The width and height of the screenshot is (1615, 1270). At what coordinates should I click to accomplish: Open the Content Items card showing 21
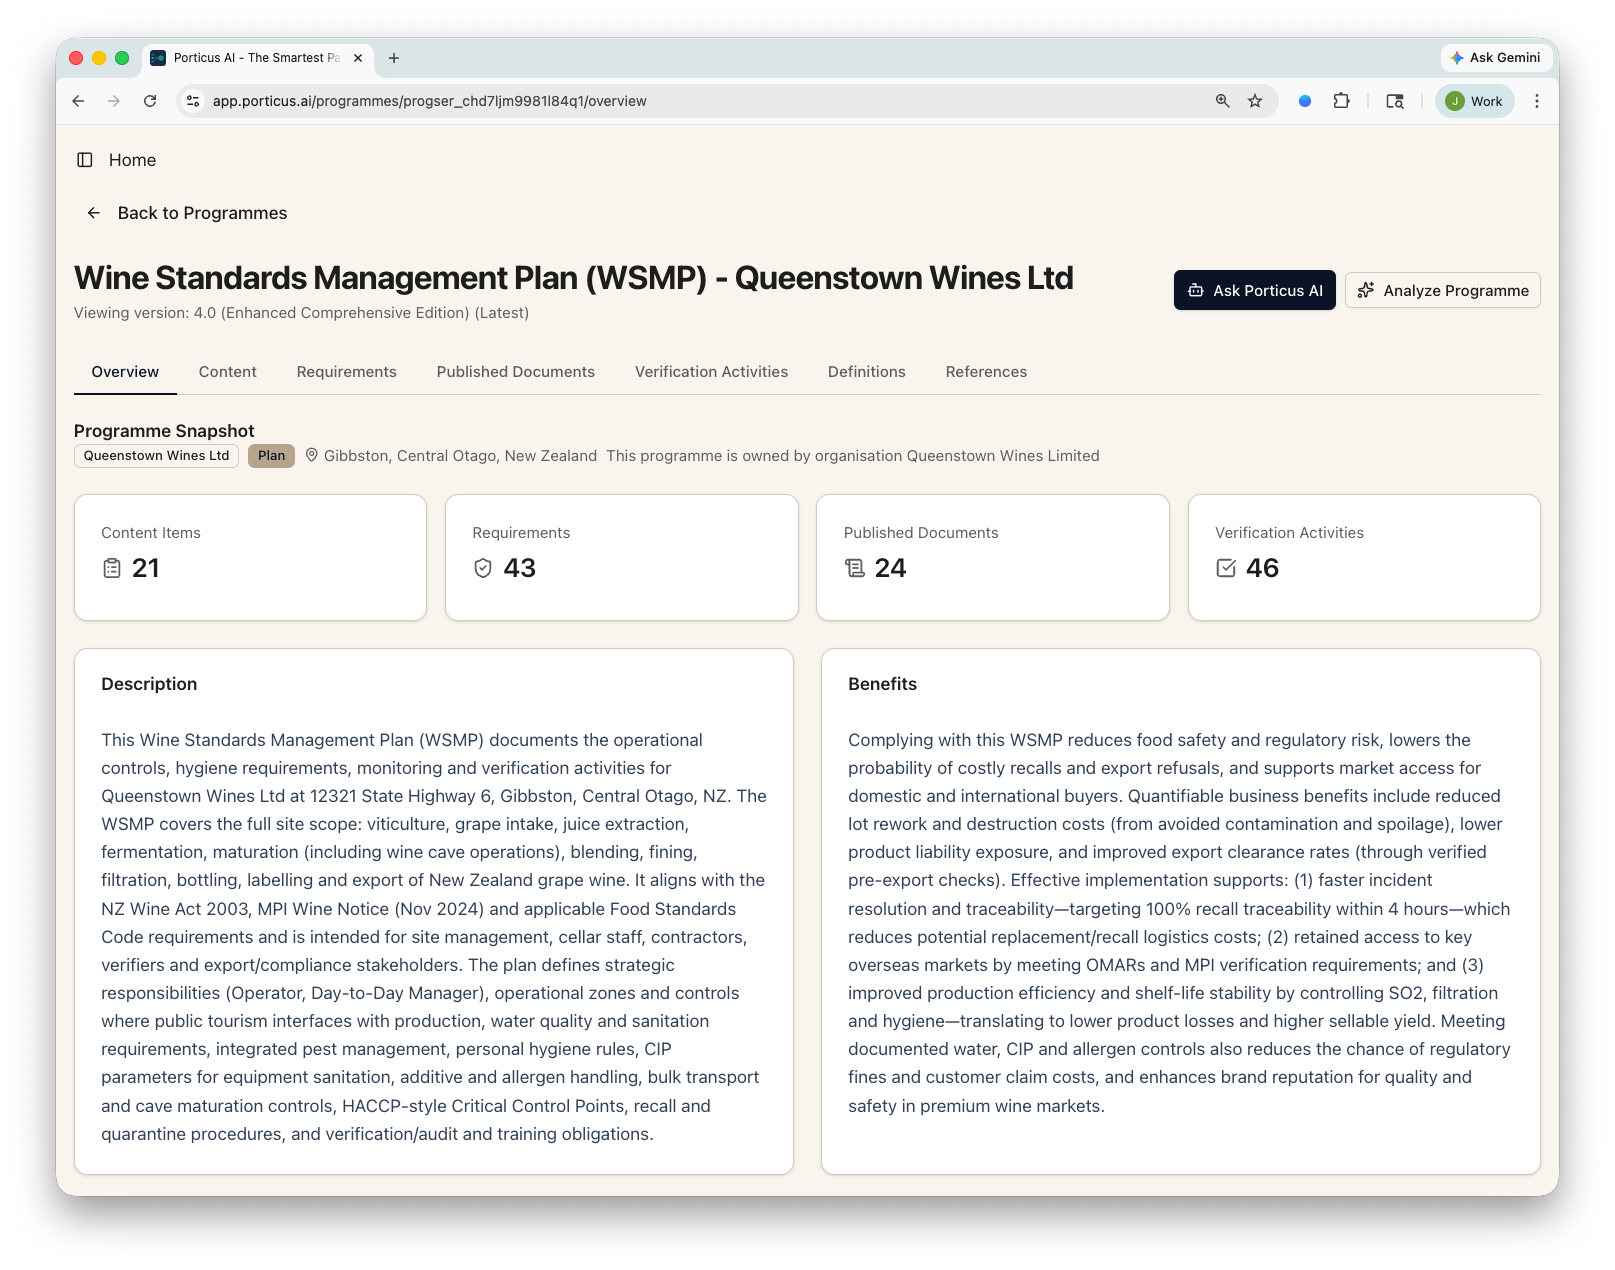[x=250, y=557]
